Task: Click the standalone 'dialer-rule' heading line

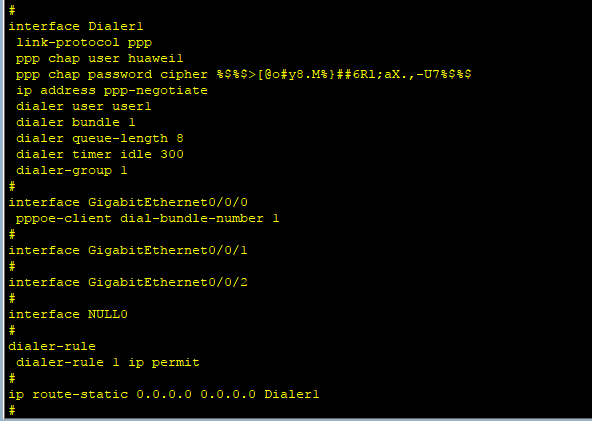Action: coord(52,346)
